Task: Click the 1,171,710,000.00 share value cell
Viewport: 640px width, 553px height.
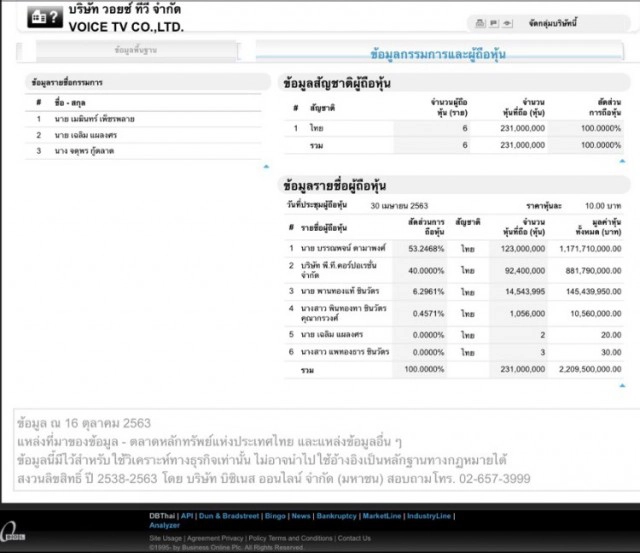Action: pyautogui.click(x=590, y=249)
